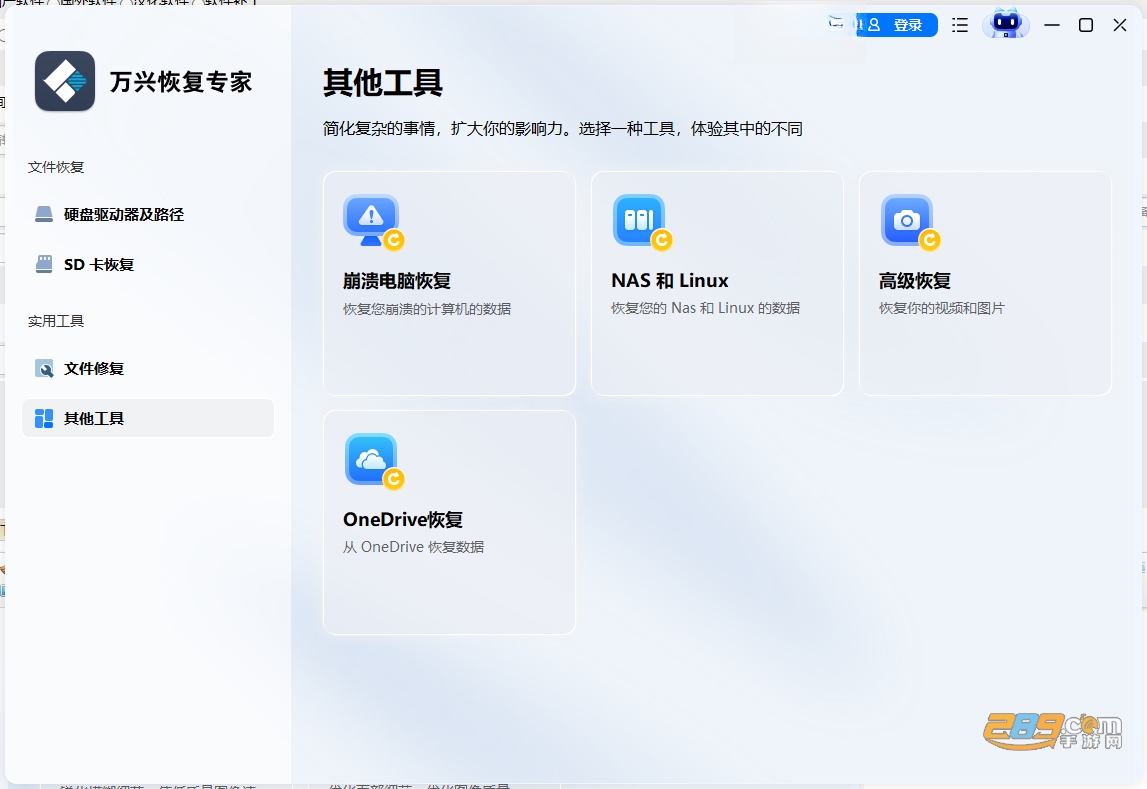Screen dimensions: 1147x789
Task: Click the hard drive icon beside 硬盘驱动器及路径
Action: (x=44, y=214)
